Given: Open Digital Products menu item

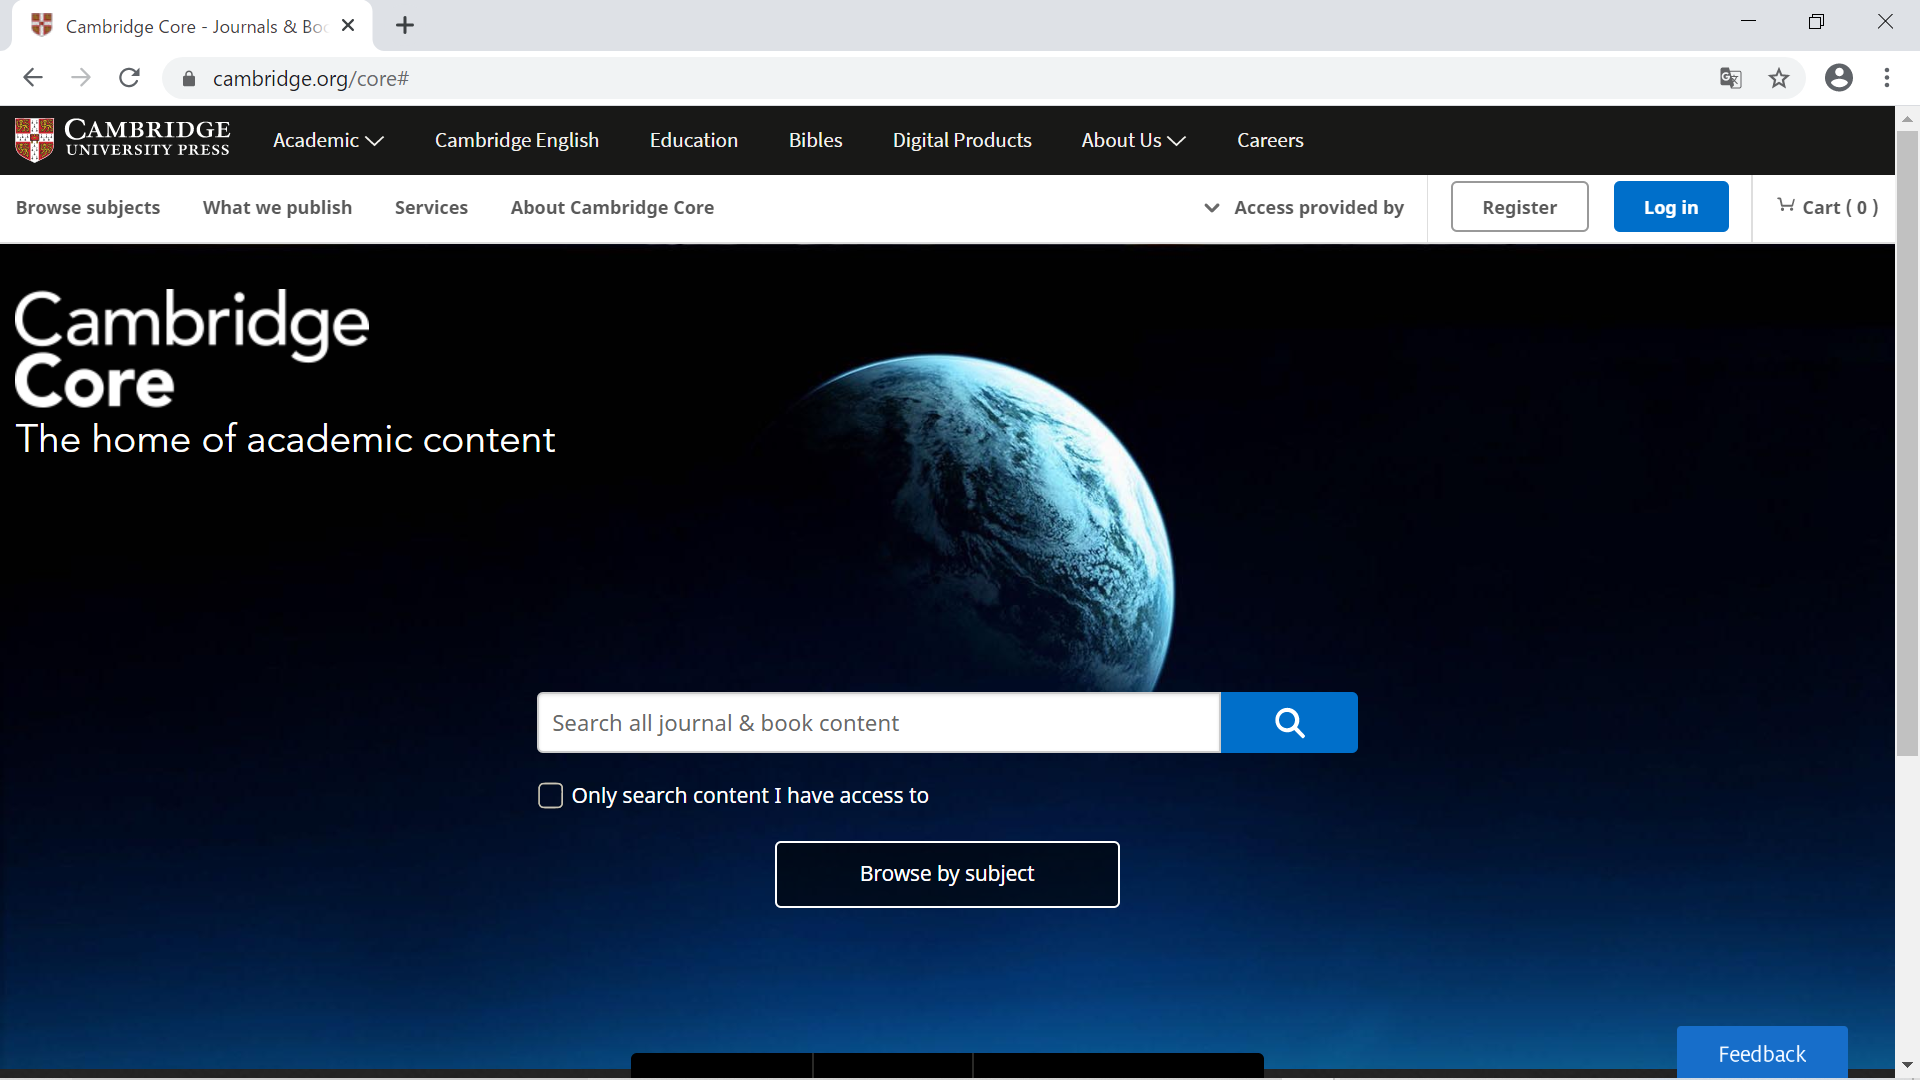Looking at the screenshot, I should tap(962, 140).
